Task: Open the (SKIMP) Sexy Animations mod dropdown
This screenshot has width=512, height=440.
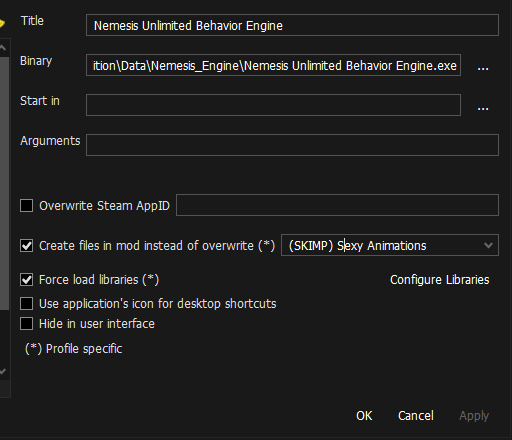Action: tap(390, 245)
